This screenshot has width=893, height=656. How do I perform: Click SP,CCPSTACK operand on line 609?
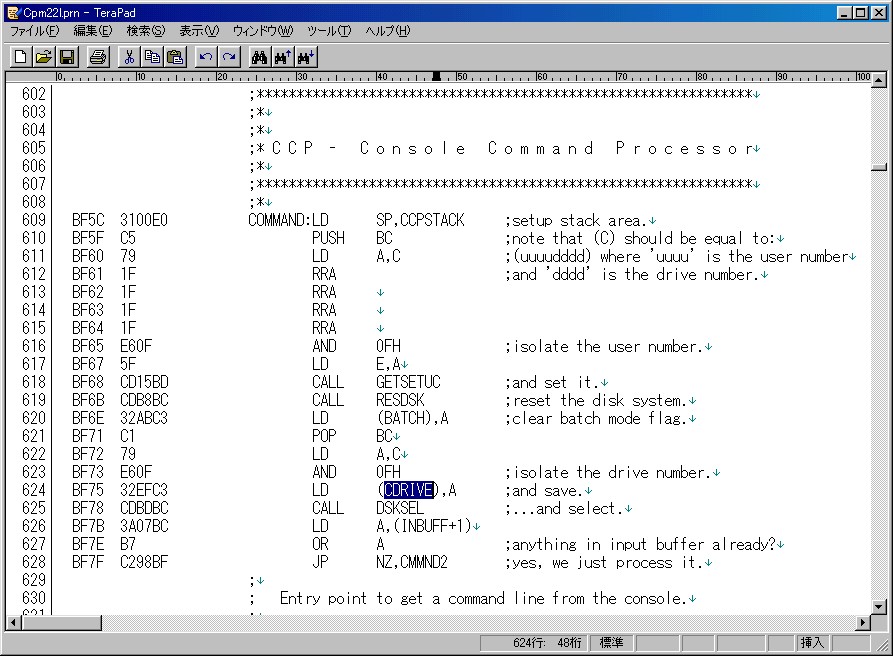click(420, 220)
